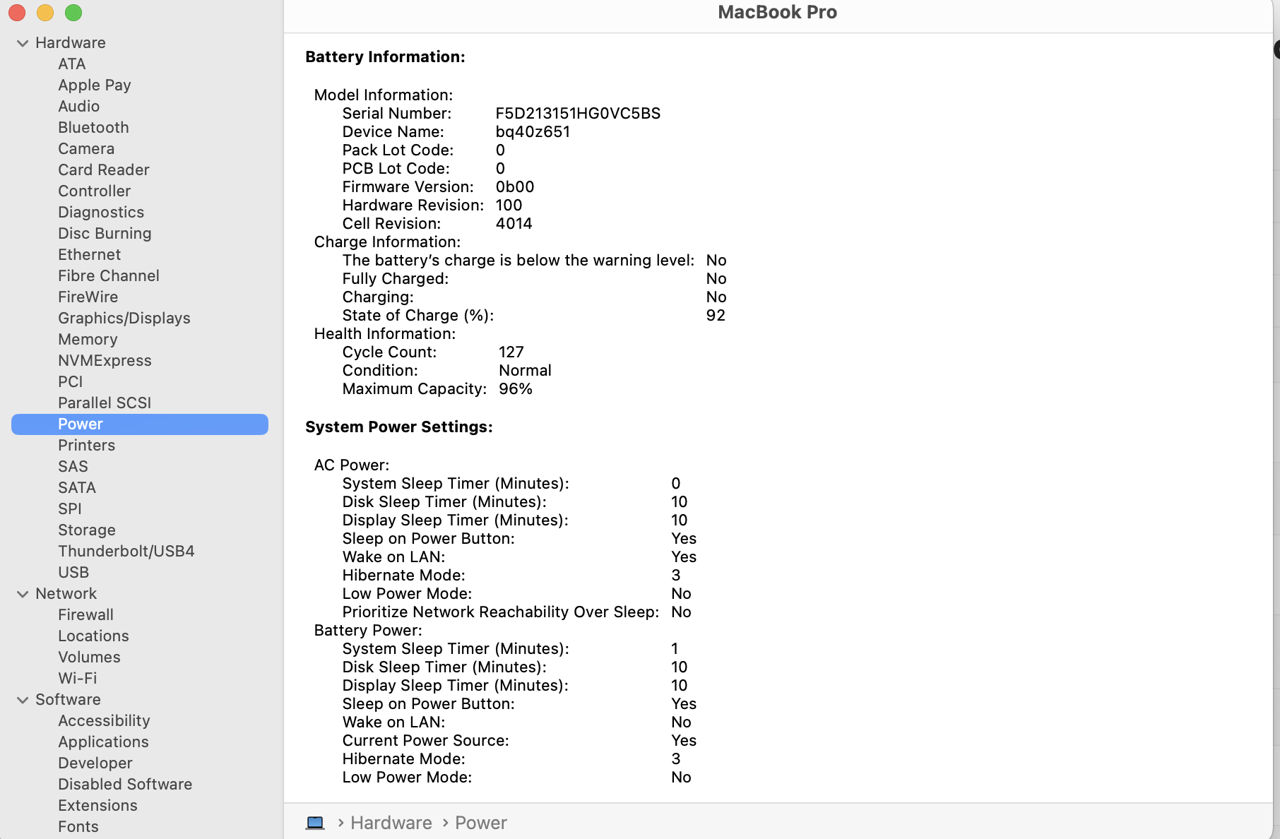Select Storage in the sidebar

pyautogui.click(x=87, y=530)
